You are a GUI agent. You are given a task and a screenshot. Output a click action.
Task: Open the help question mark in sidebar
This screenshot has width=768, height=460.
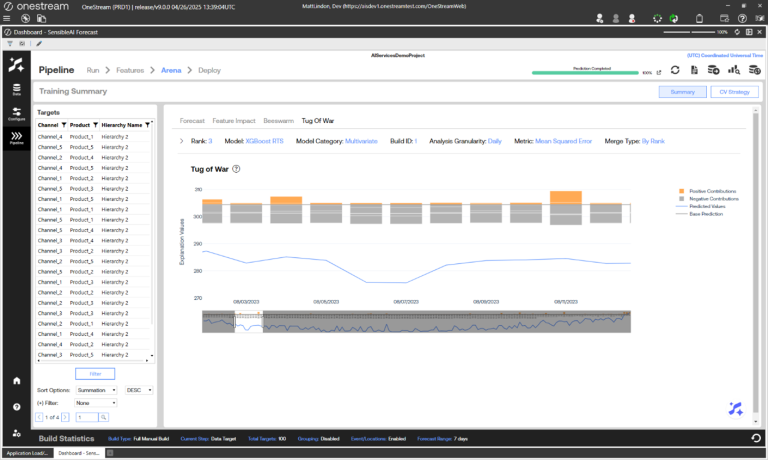(17, 407)
